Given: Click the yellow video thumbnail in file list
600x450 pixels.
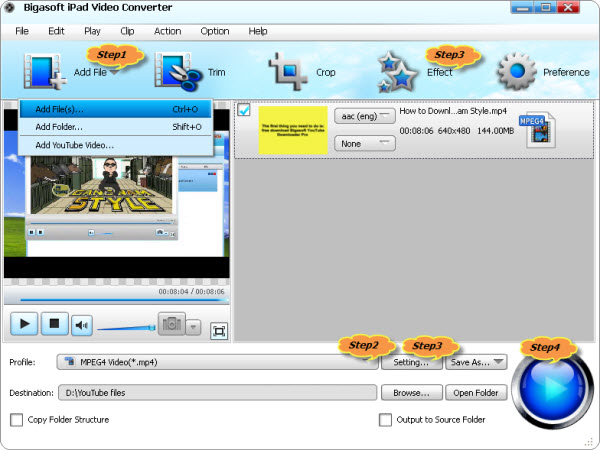Looking at the screenshot, I should (x=293, y=130).
